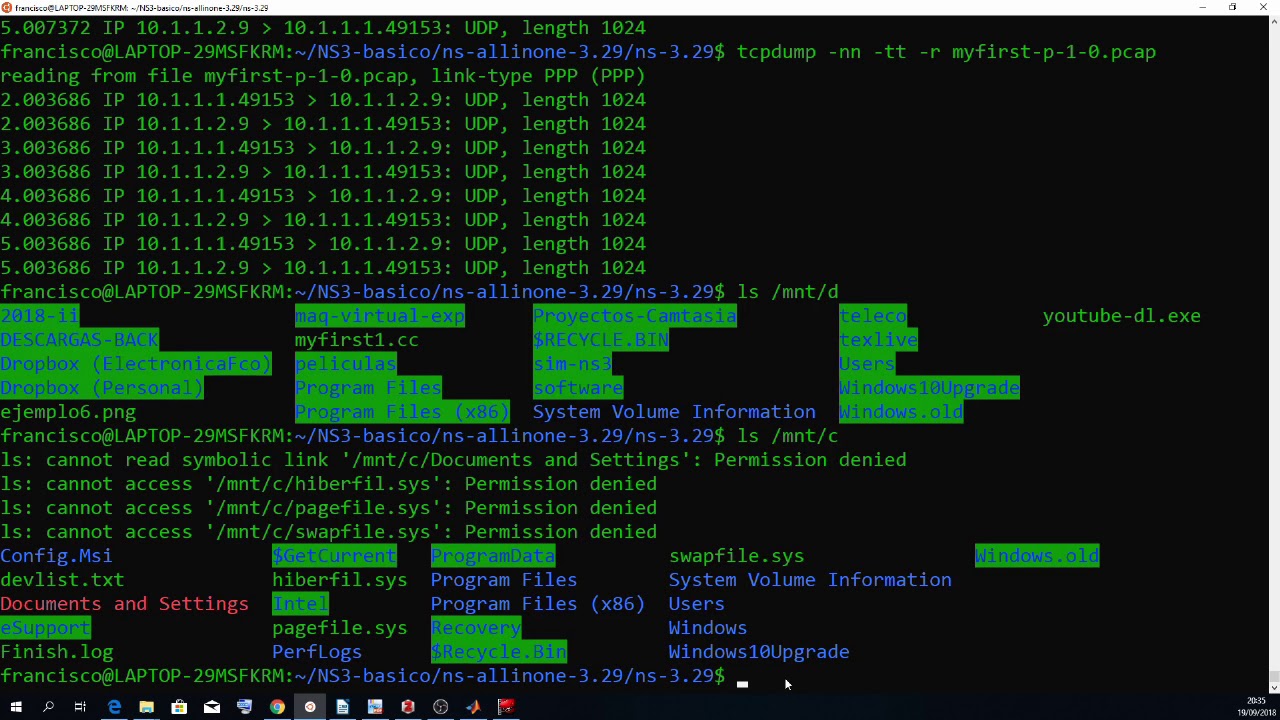Screen dimensions: 1280x720
Task: Open the taskbar clock and date
Action: (x=1256, y=707)
